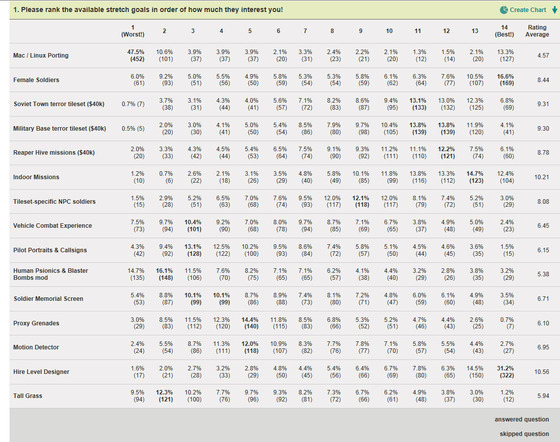Click the 12.2% (121) cell in Reaper Hive row
Screen dimensions: 560x442
click(446, 152)
